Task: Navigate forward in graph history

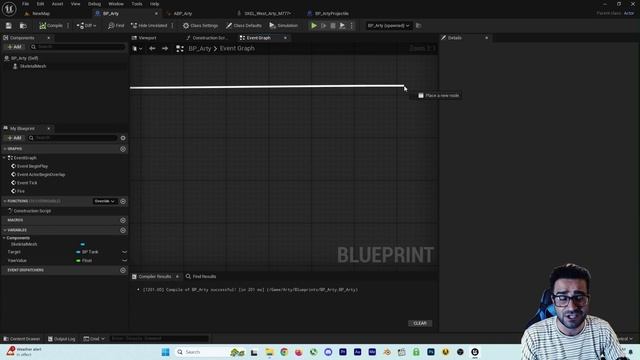Action: click(x=165, y=49)
